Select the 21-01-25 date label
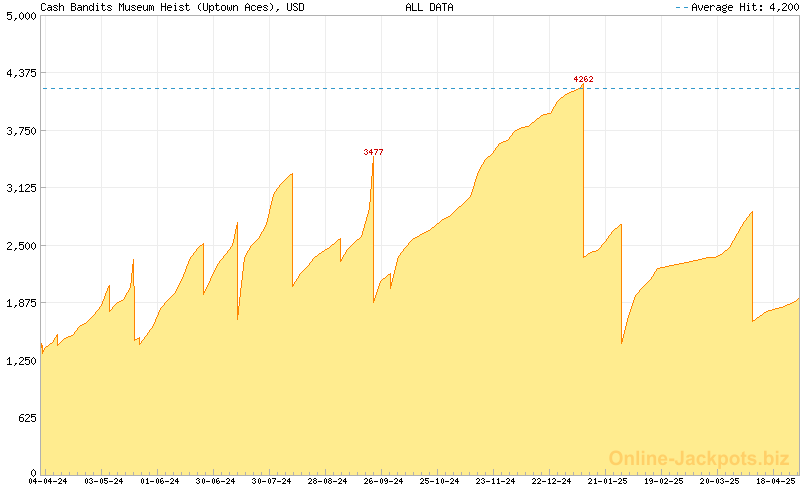The image size is (800, 490). tap(607, 482)
